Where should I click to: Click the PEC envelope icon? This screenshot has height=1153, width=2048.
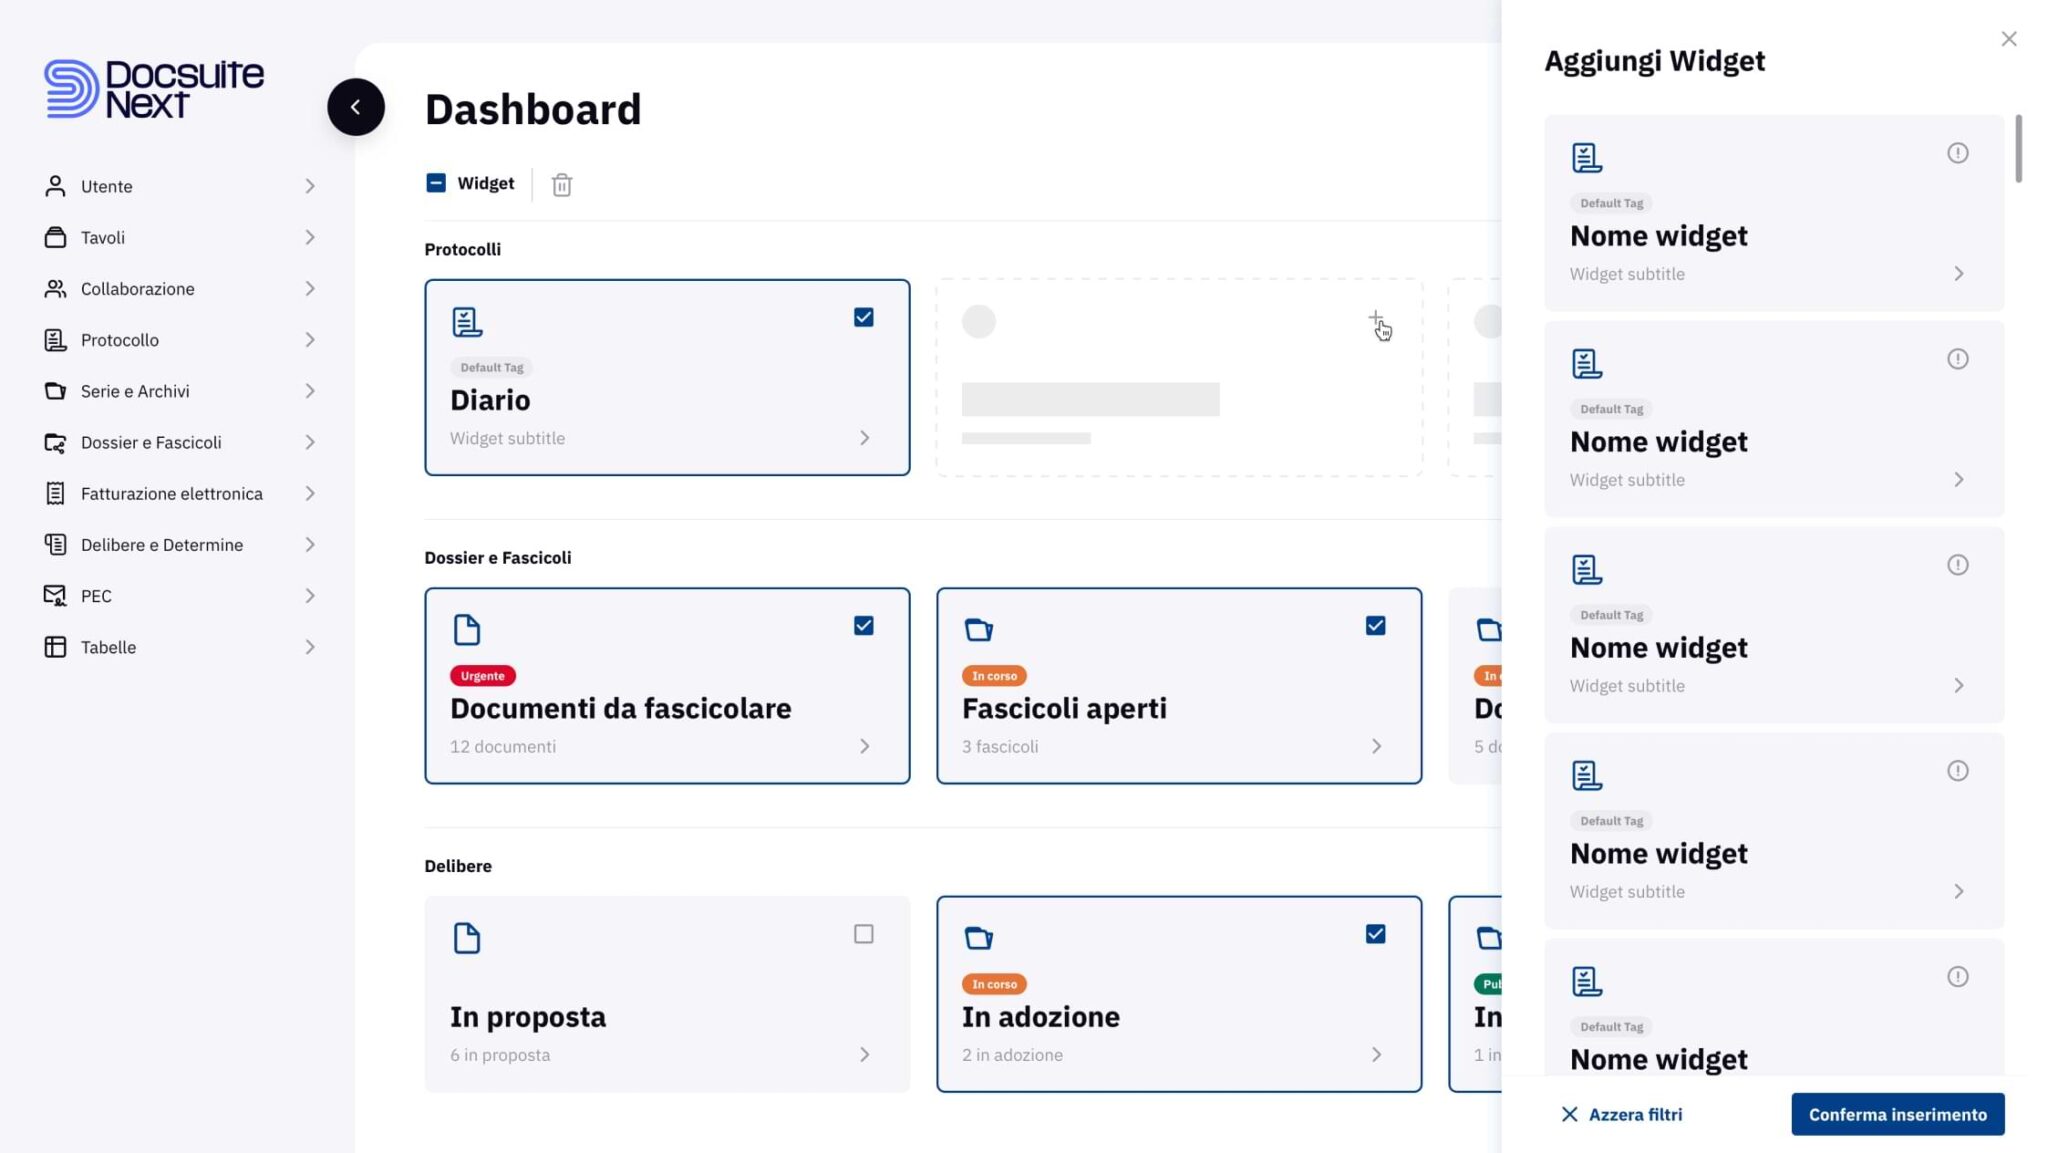(55, 595)
